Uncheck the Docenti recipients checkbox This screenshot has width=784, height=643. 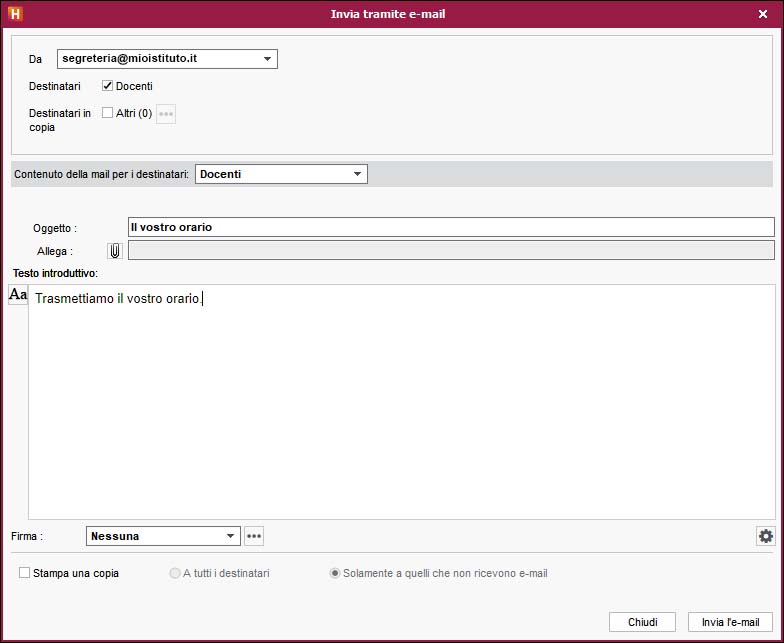tap(108, 86)
